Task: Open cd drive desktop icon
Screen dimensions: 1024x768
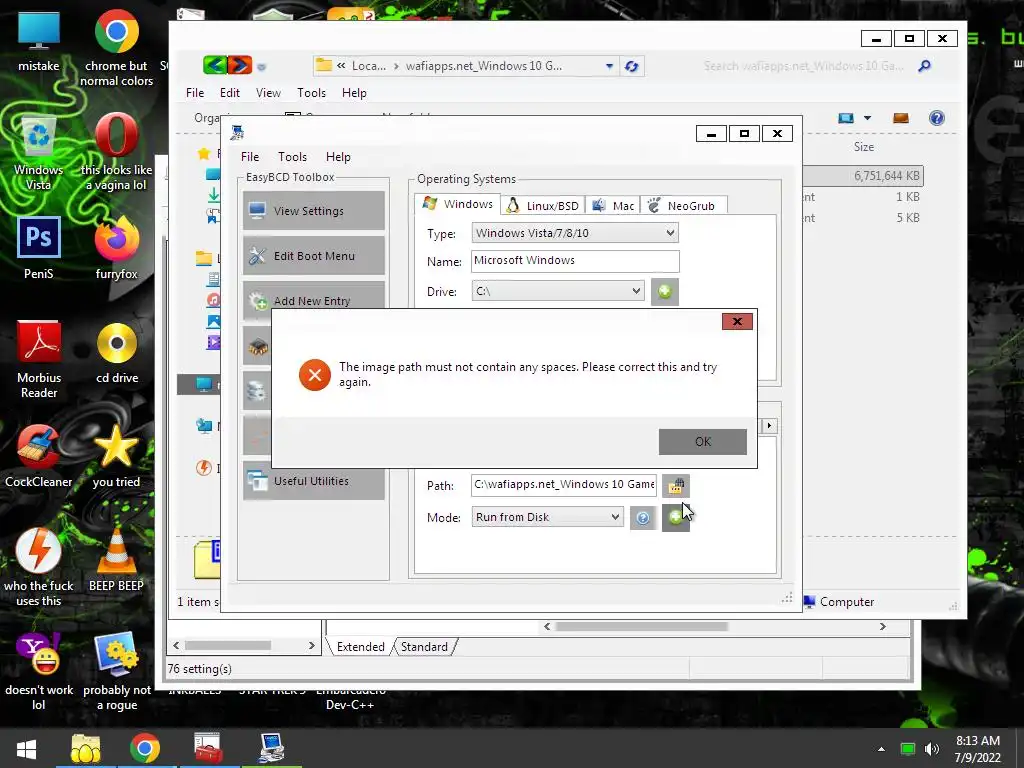Action: (x=117, y=353)
